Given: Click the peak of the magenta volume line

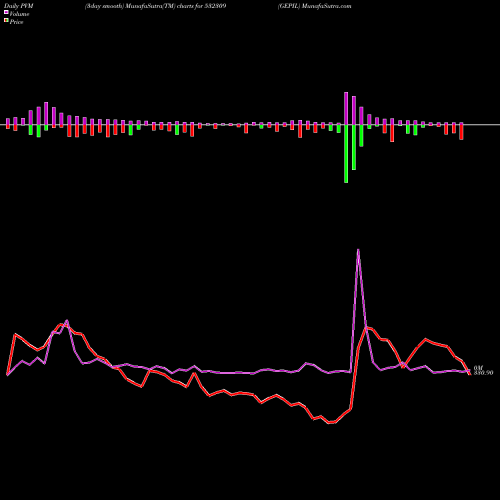Looking at the screenshot, I should 358,250.
